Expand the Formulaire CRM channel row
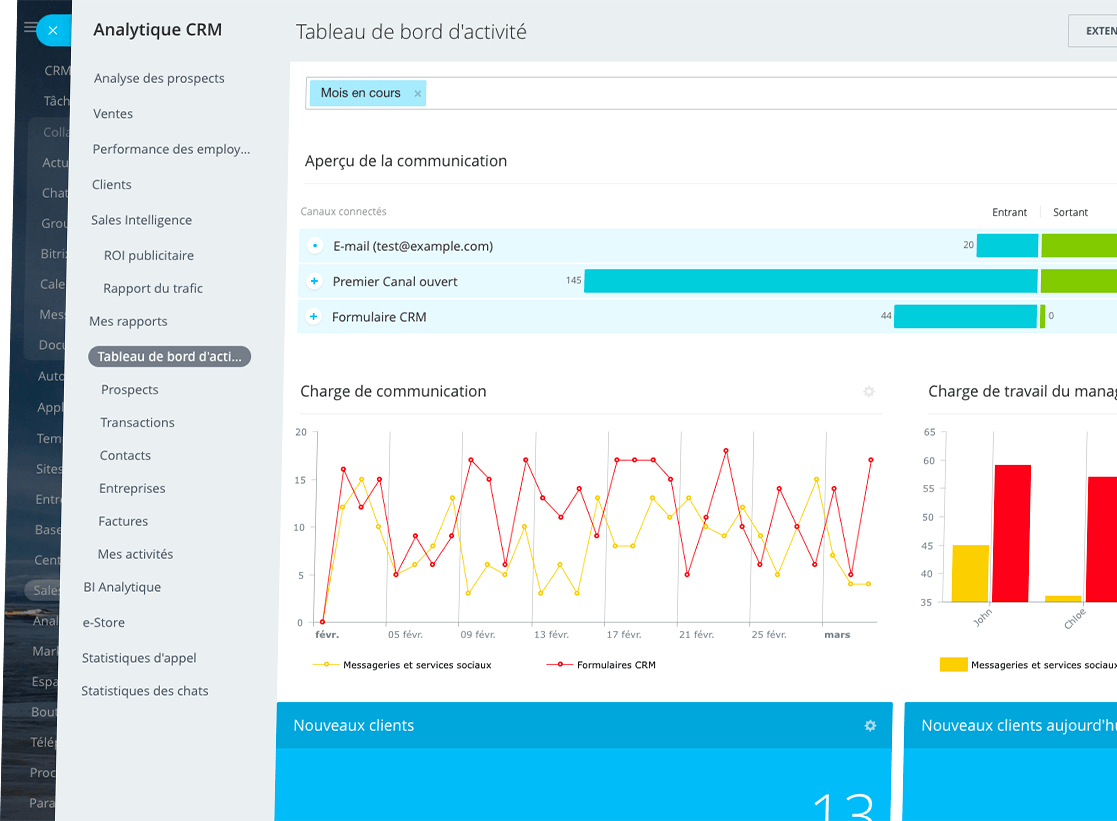Image resolution: width=1117 pixels, height=821 pixels. [x=313, y=317]
